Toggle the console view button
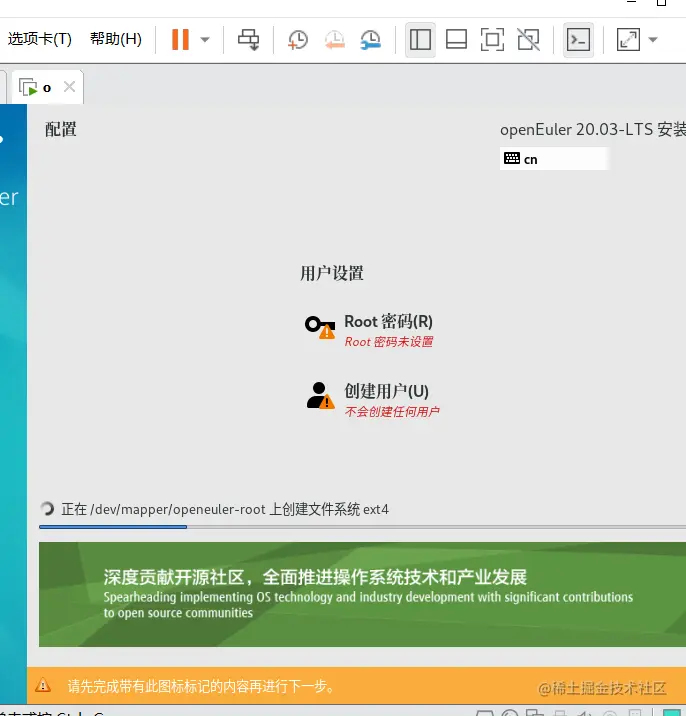 click(578, 40)
